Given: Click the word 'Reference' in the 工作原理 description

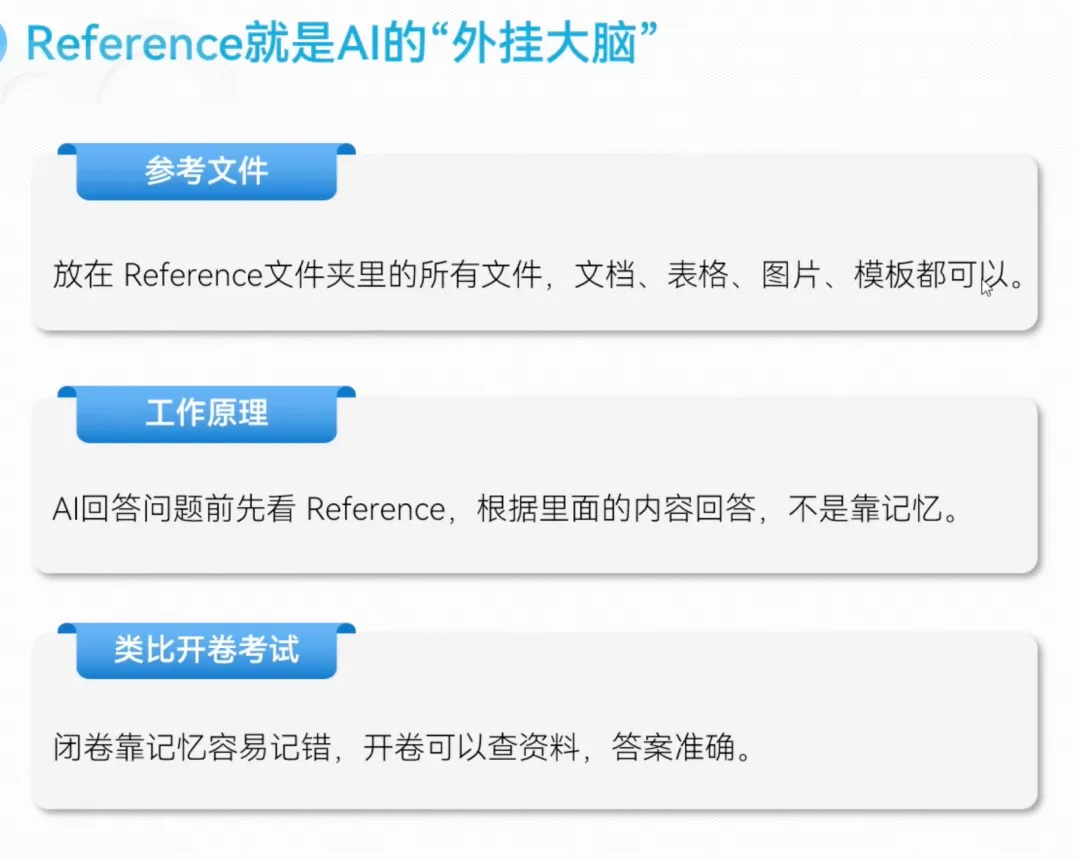Looking at the screenshot, I should pos(376,510).
